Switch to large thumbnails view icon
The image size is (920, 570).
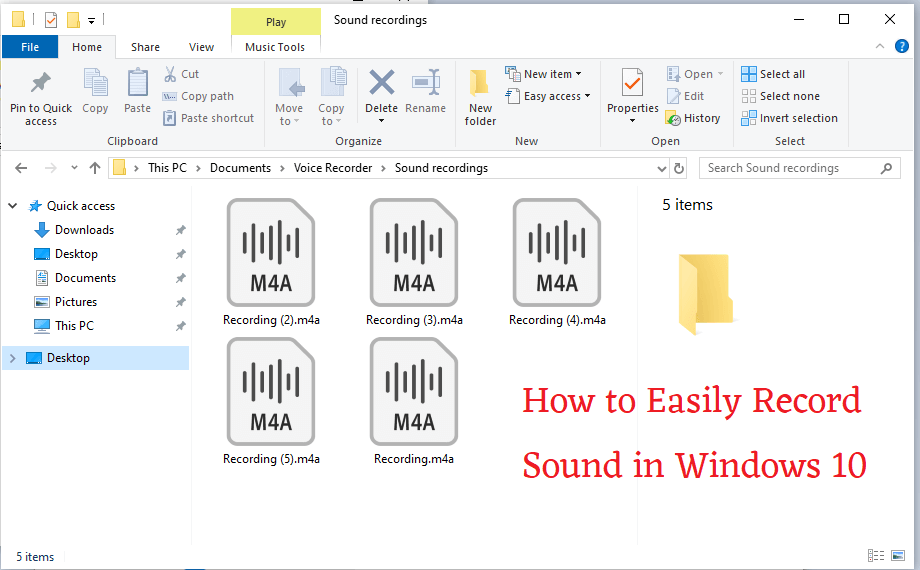click(x=898, y=555)
